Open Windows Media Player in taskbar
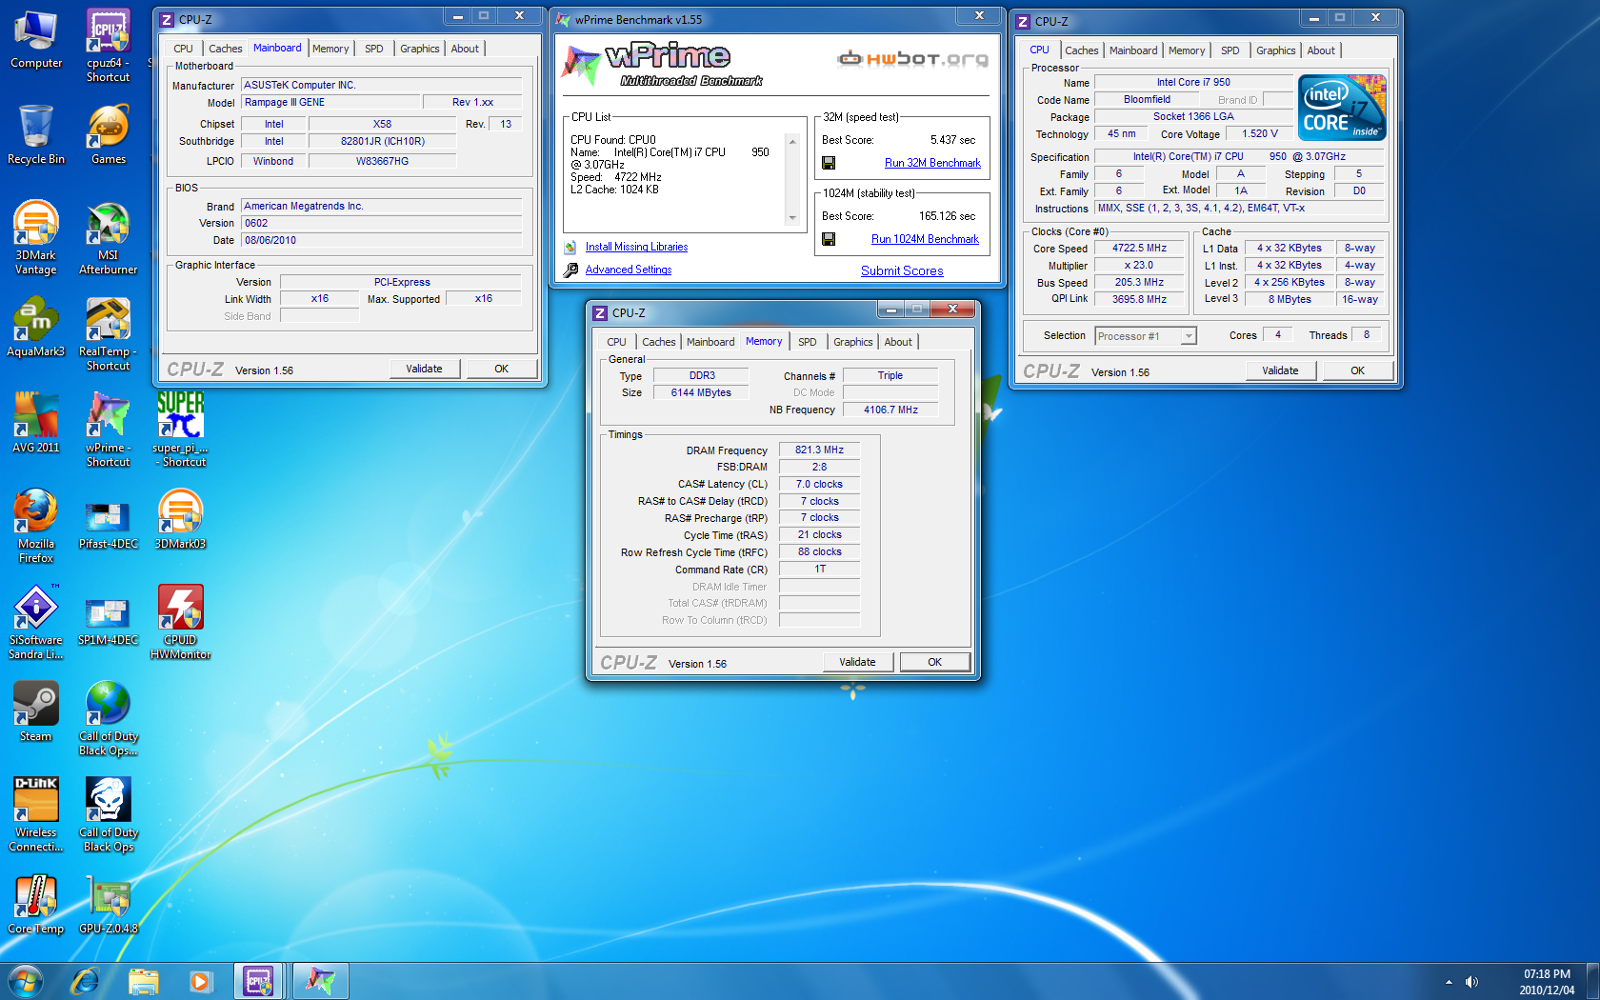 [200, 981]
